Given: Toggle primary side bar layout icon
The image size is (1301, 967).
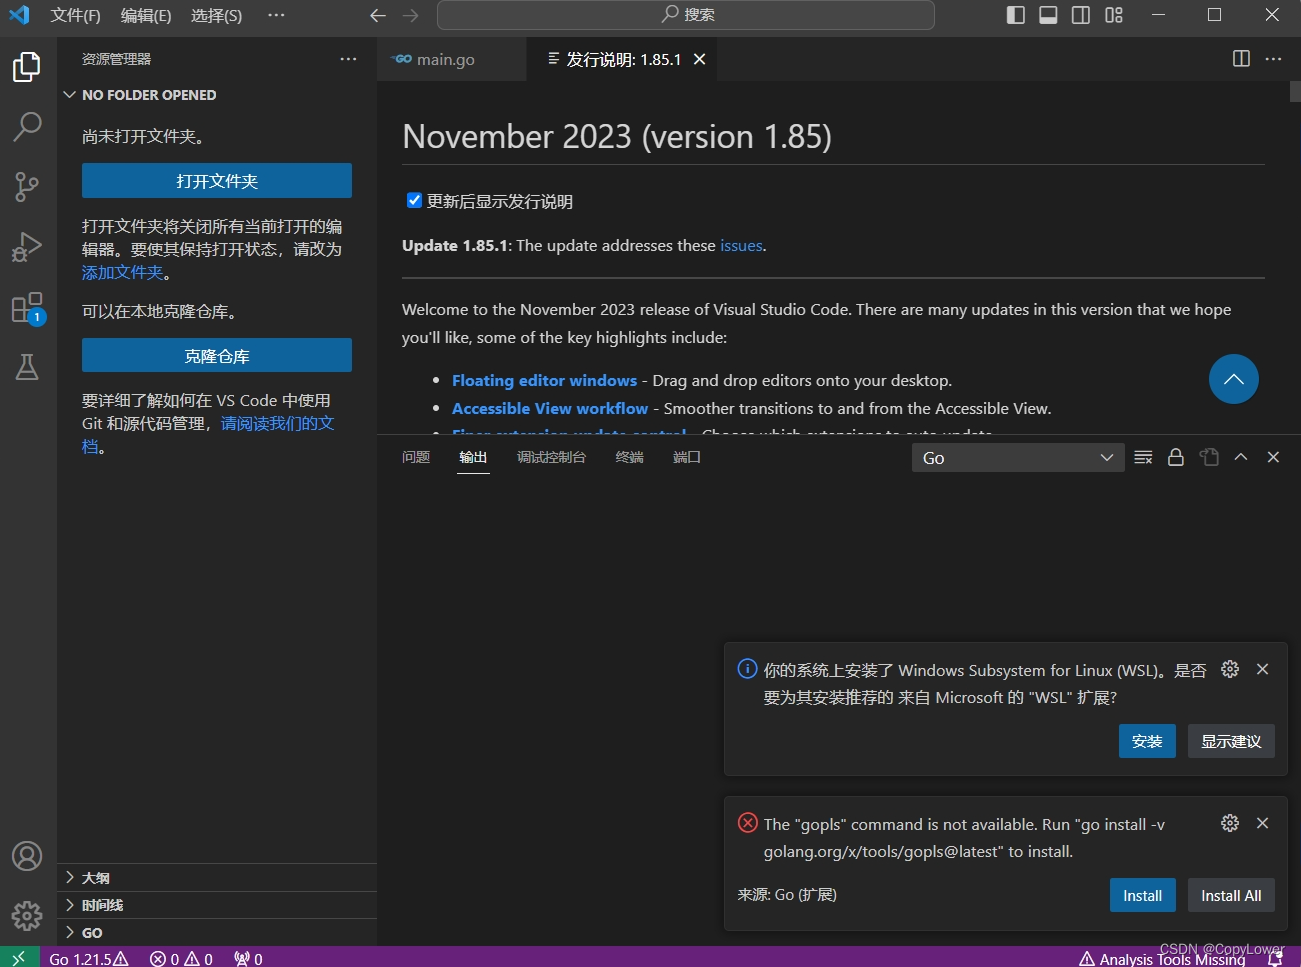Looking at the screenshot, I should click(x=1015, y=15).
